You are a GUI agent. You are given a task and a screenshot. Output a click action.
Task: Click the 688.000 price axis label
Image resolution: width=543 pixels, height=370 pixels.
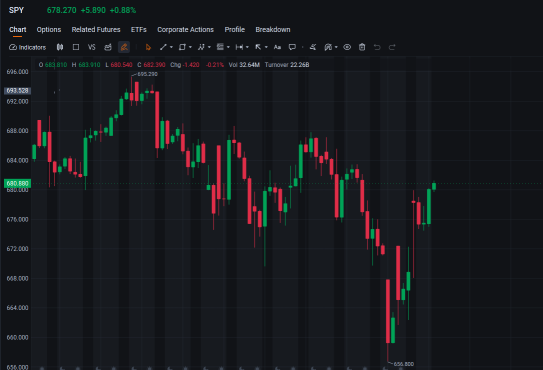click(x=17, y=131)
